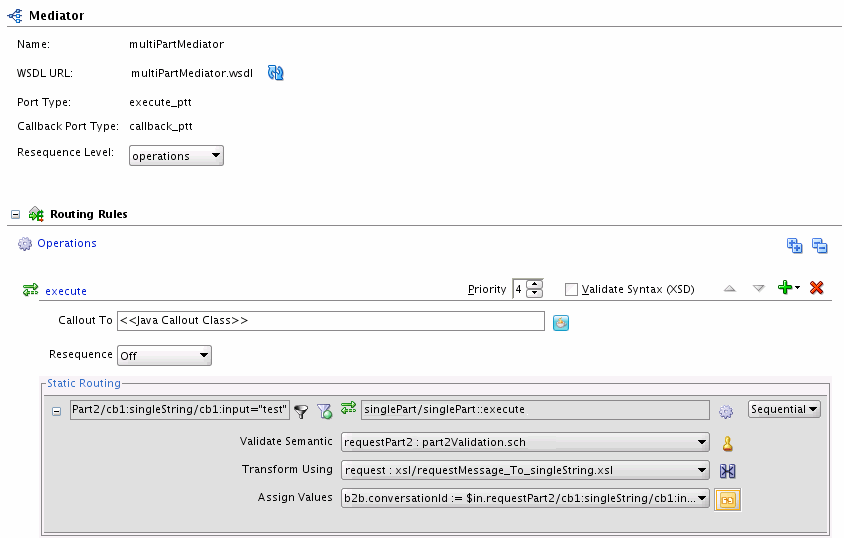Image resolution: width=844 pixels, height=538 pixels.
Task: Click the clear filter funnel icon
Action: [x=325, y=412]
